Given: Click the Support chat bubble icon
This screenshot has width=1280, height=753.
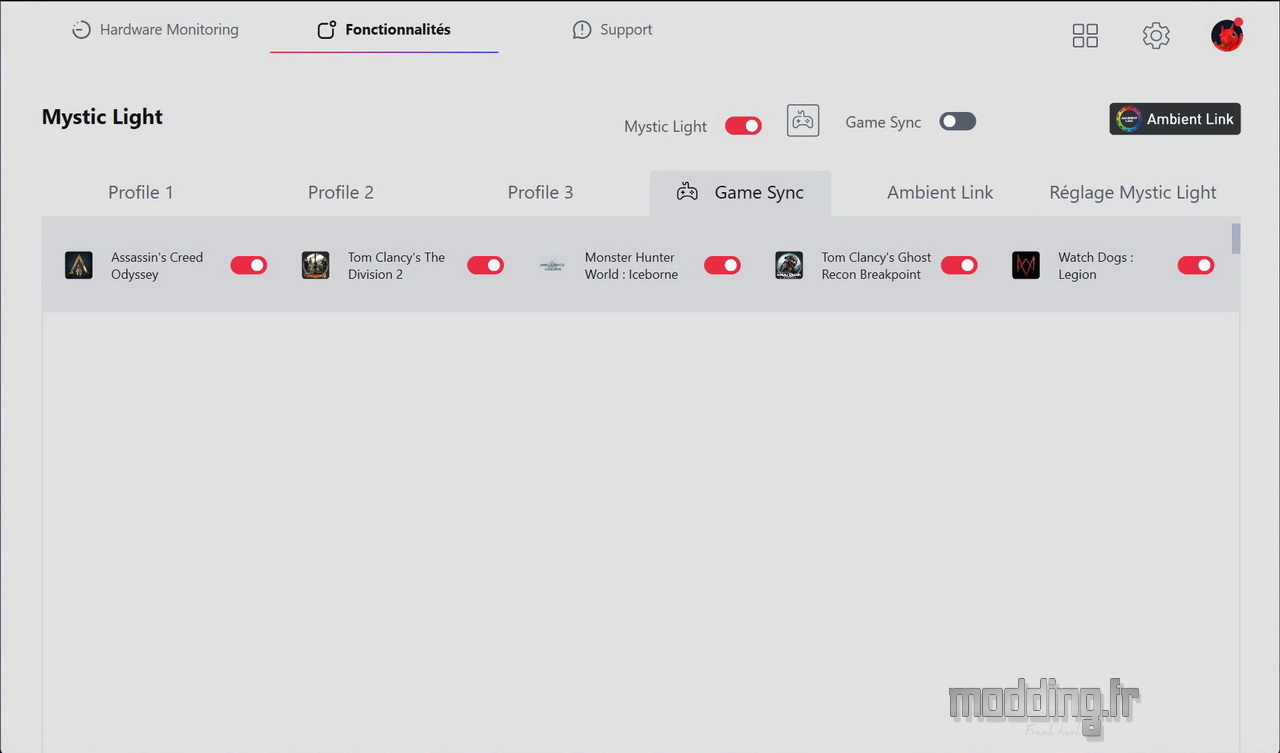Looking at the screenshot, I should (582, 30).
